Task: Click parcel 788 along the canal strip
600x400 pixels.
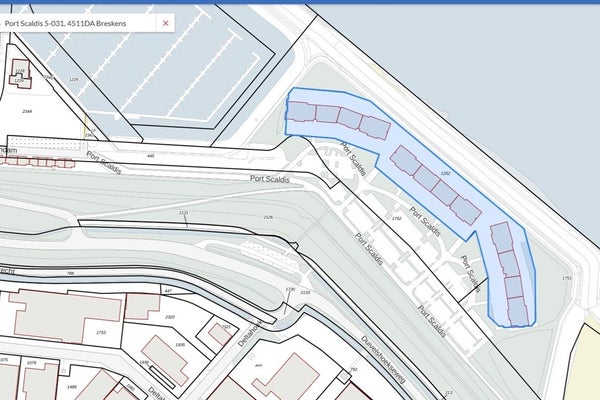Action: (x=70, y=274)
